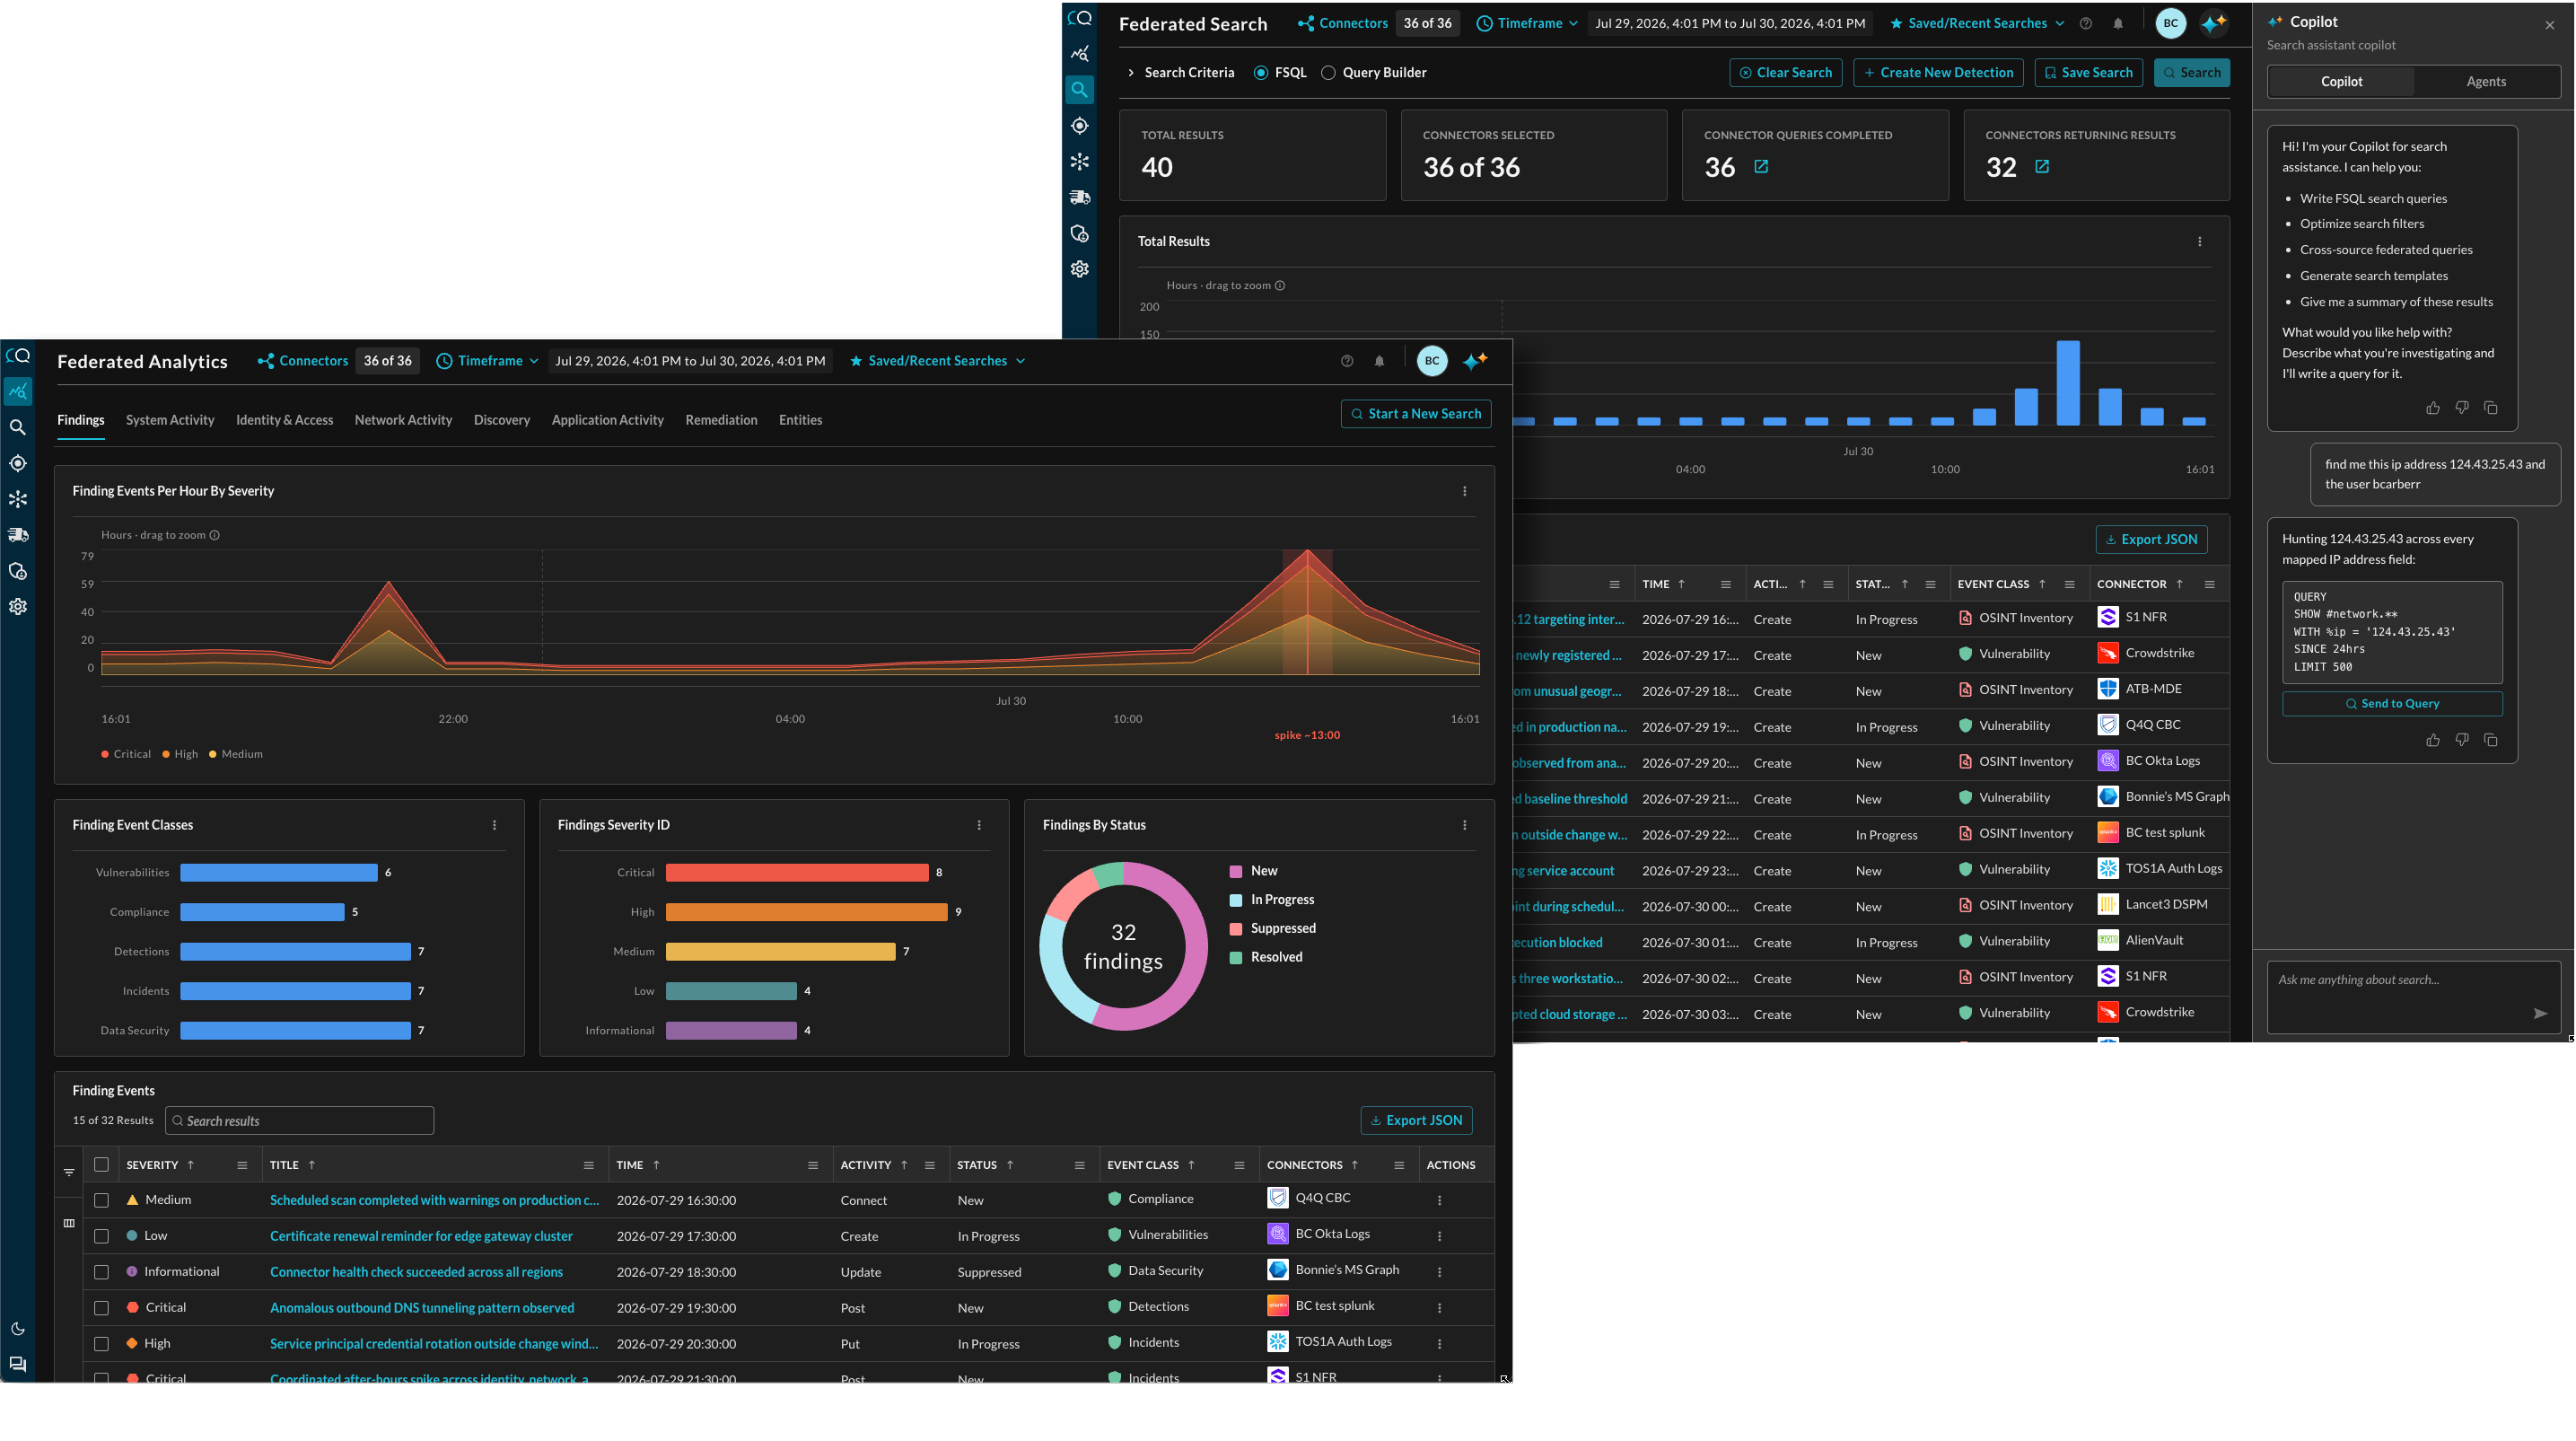Click Send to Query button in Copilot
2576x1441 pixels.
coord(2392,704)
